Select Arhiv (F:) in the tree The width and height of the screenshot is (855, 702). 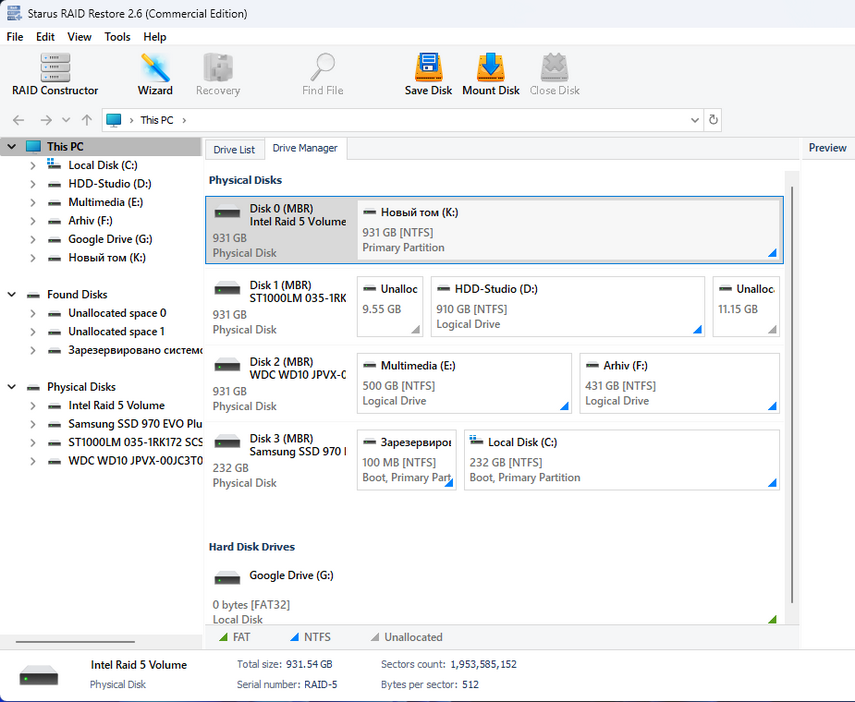pyautogui.click(x=91, y=221)
